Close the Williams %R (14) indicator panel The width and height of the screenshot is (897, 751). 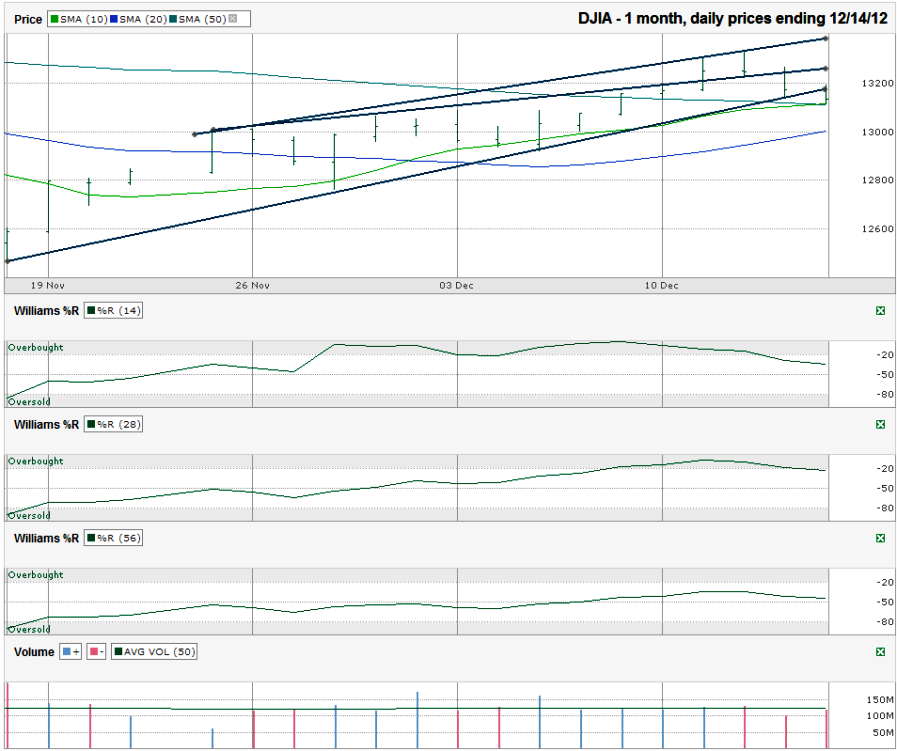(x=880, y=311)
